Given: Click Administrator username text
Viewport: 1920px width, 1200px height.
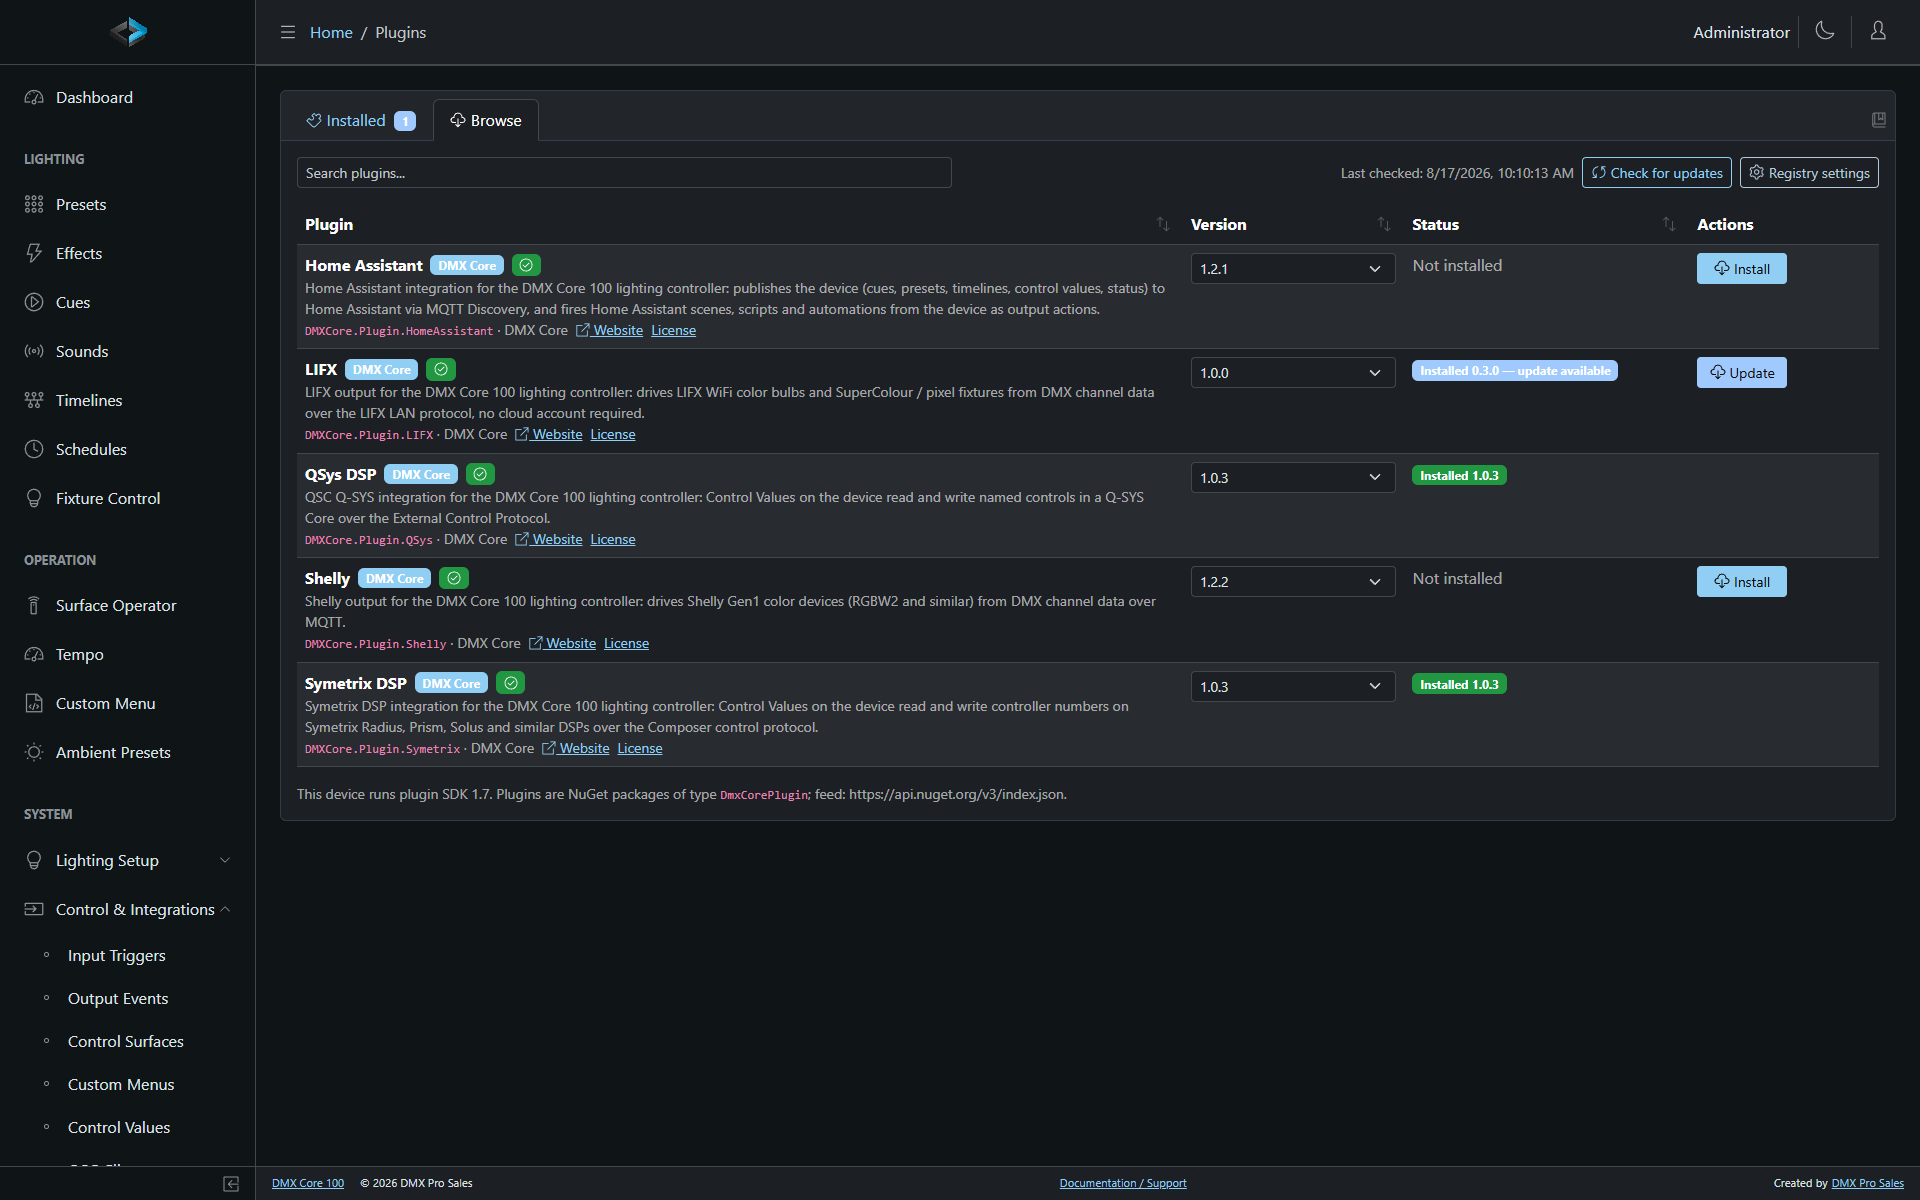Looking at the screenshot, I should (1741, 32).
